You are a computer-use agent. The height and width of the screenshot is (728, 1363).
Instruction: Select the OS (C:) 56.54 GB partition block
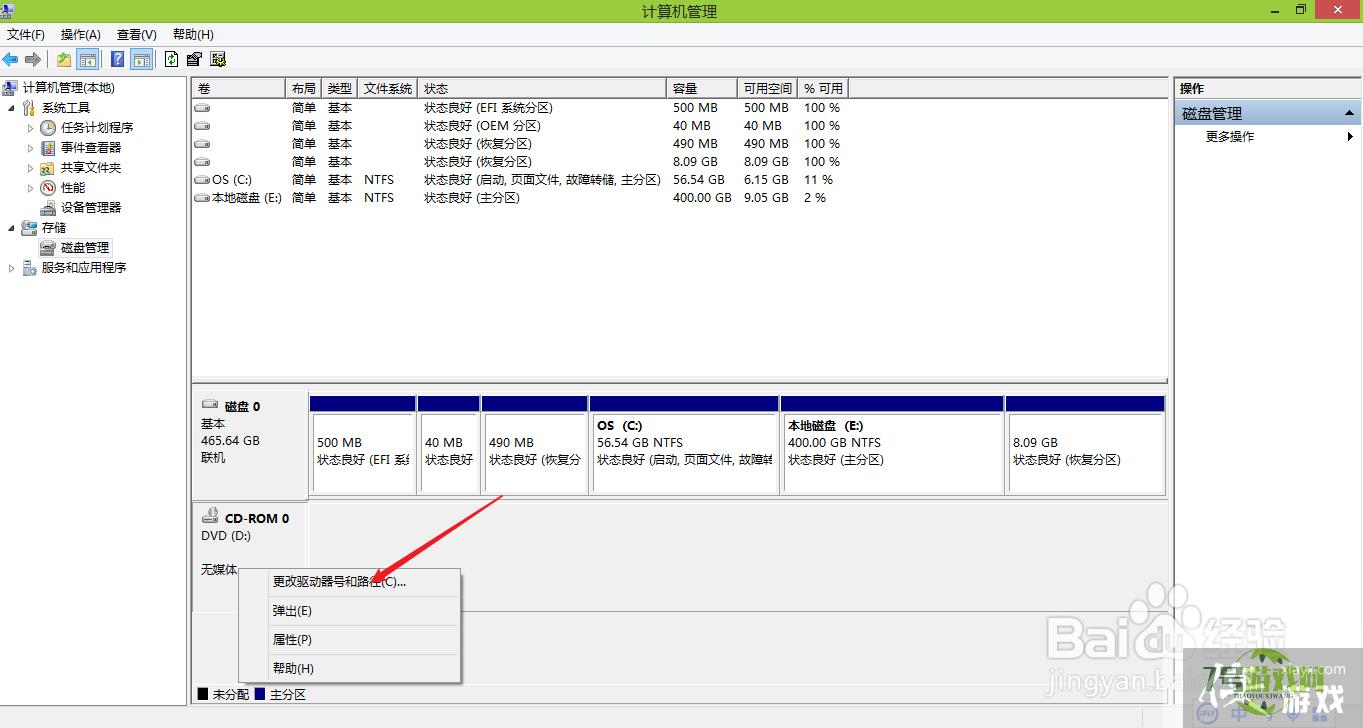point(685,444)
